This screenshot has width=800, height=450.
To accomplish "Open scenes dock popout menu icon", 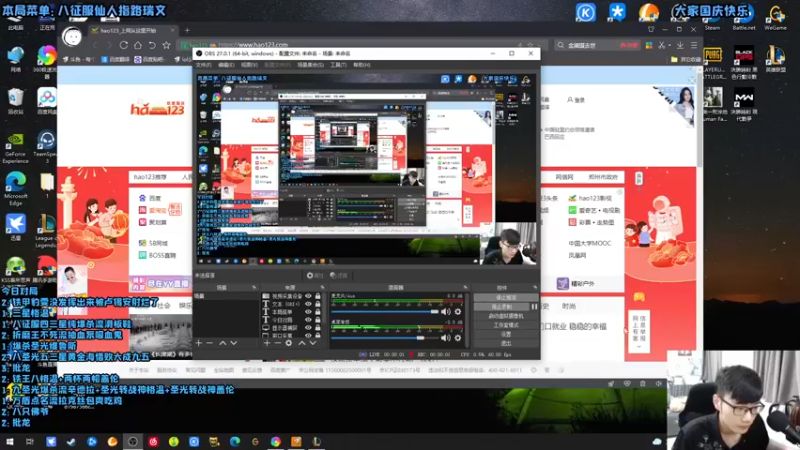I will coord(254,287).
